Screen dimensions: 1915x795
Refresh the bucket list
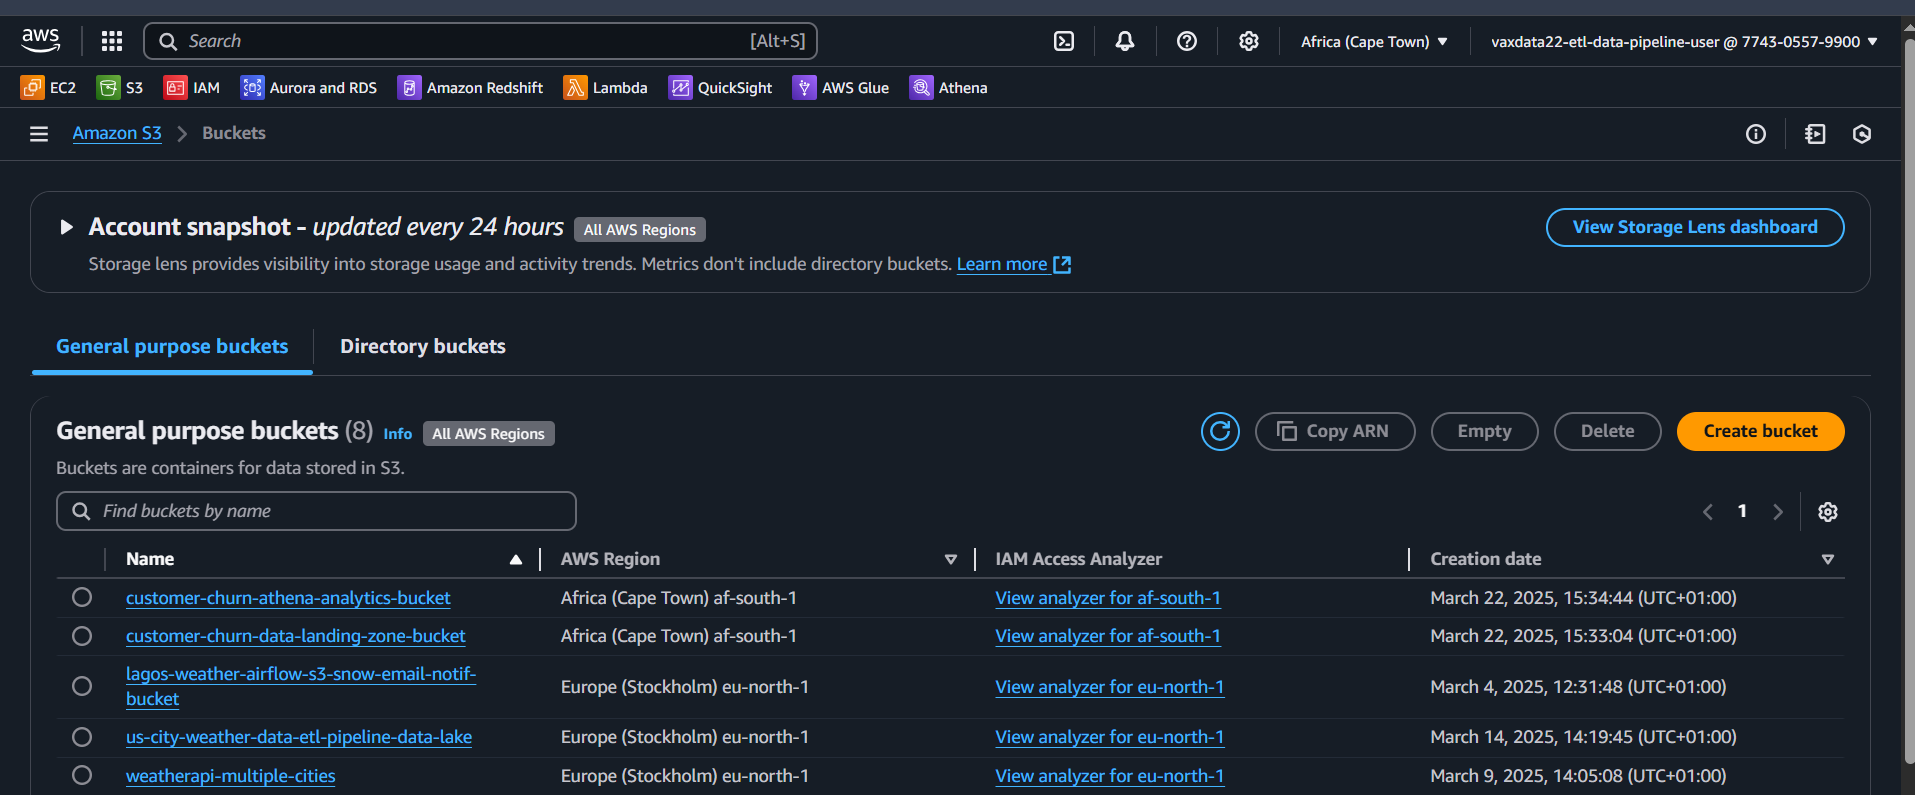(x=1220, y=432)
